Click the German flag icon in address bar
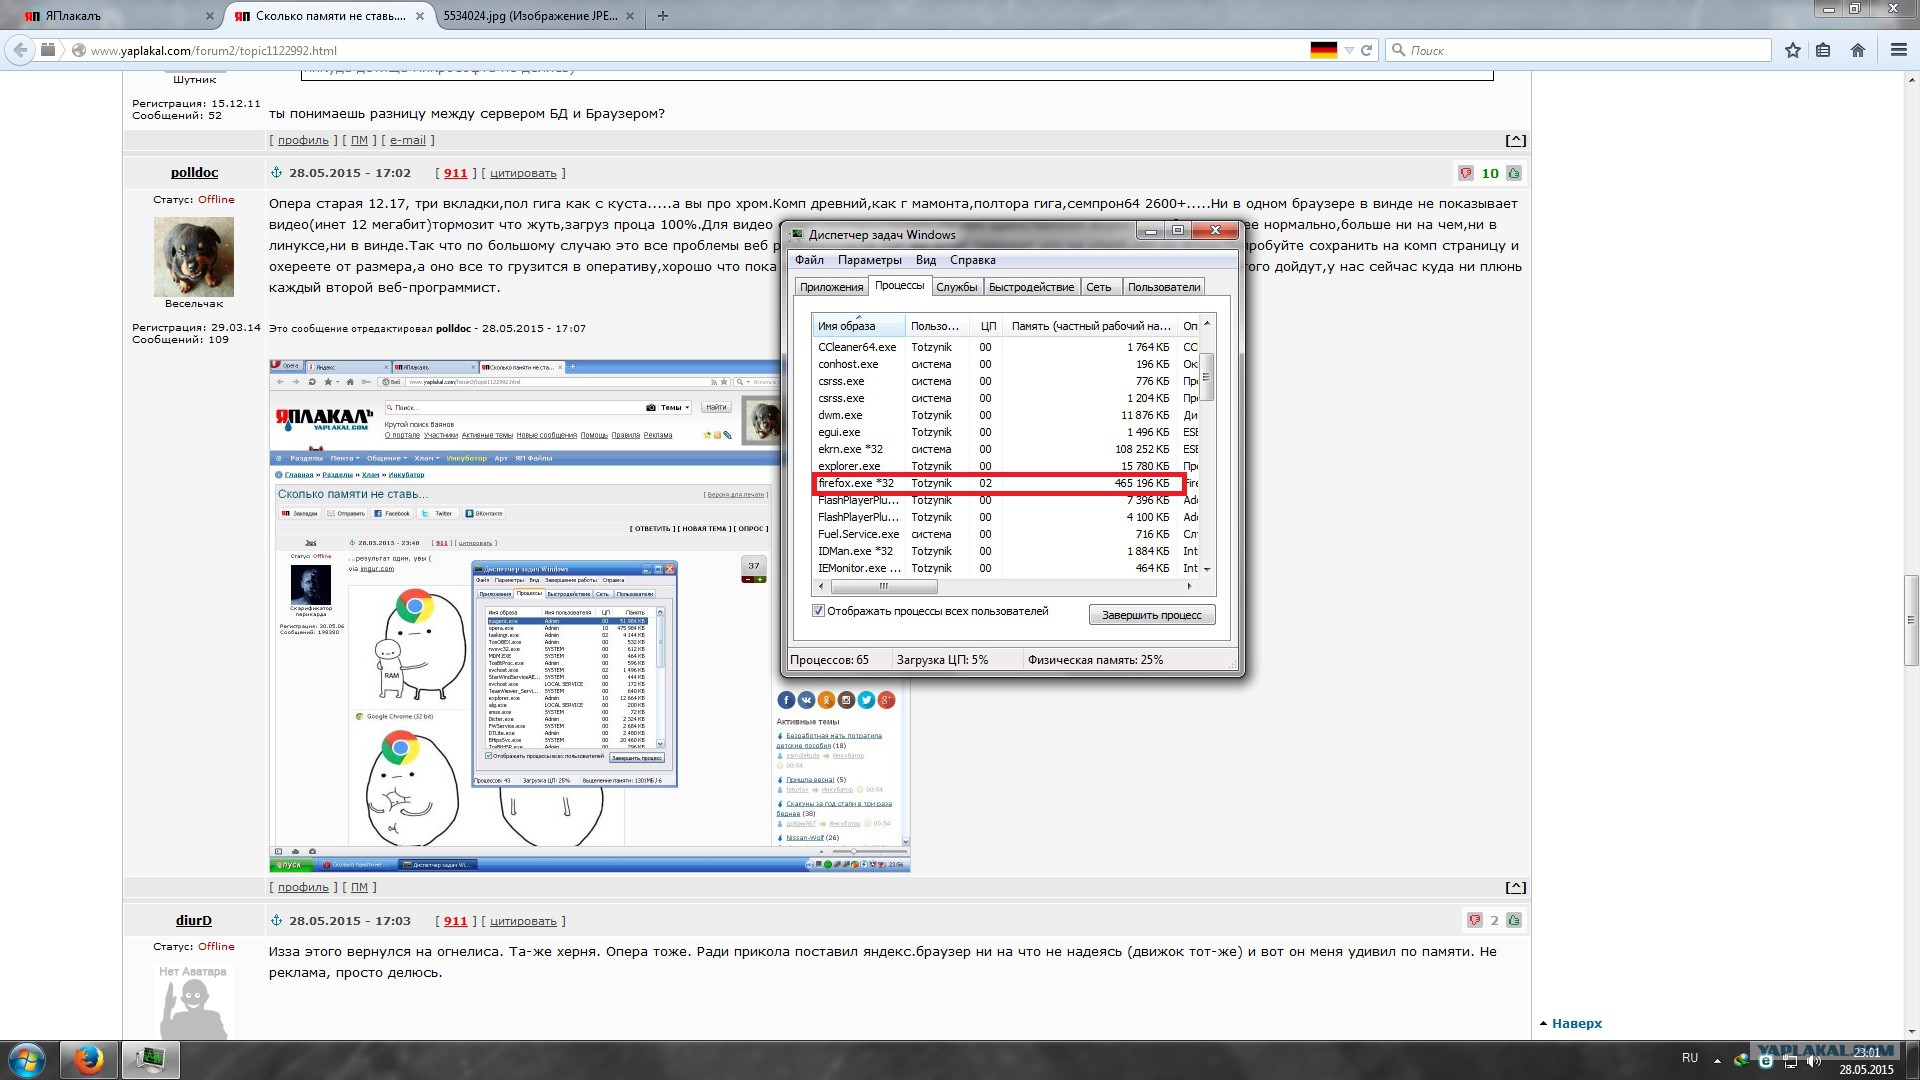 1323,50
